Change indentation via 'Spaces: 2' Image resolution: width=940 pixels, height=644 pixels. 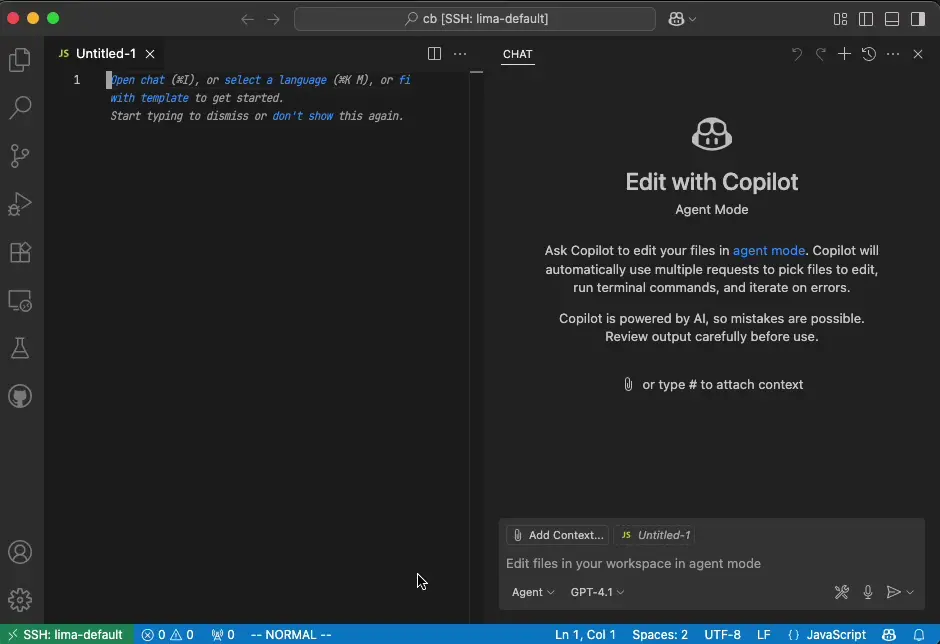pos(660,634)
